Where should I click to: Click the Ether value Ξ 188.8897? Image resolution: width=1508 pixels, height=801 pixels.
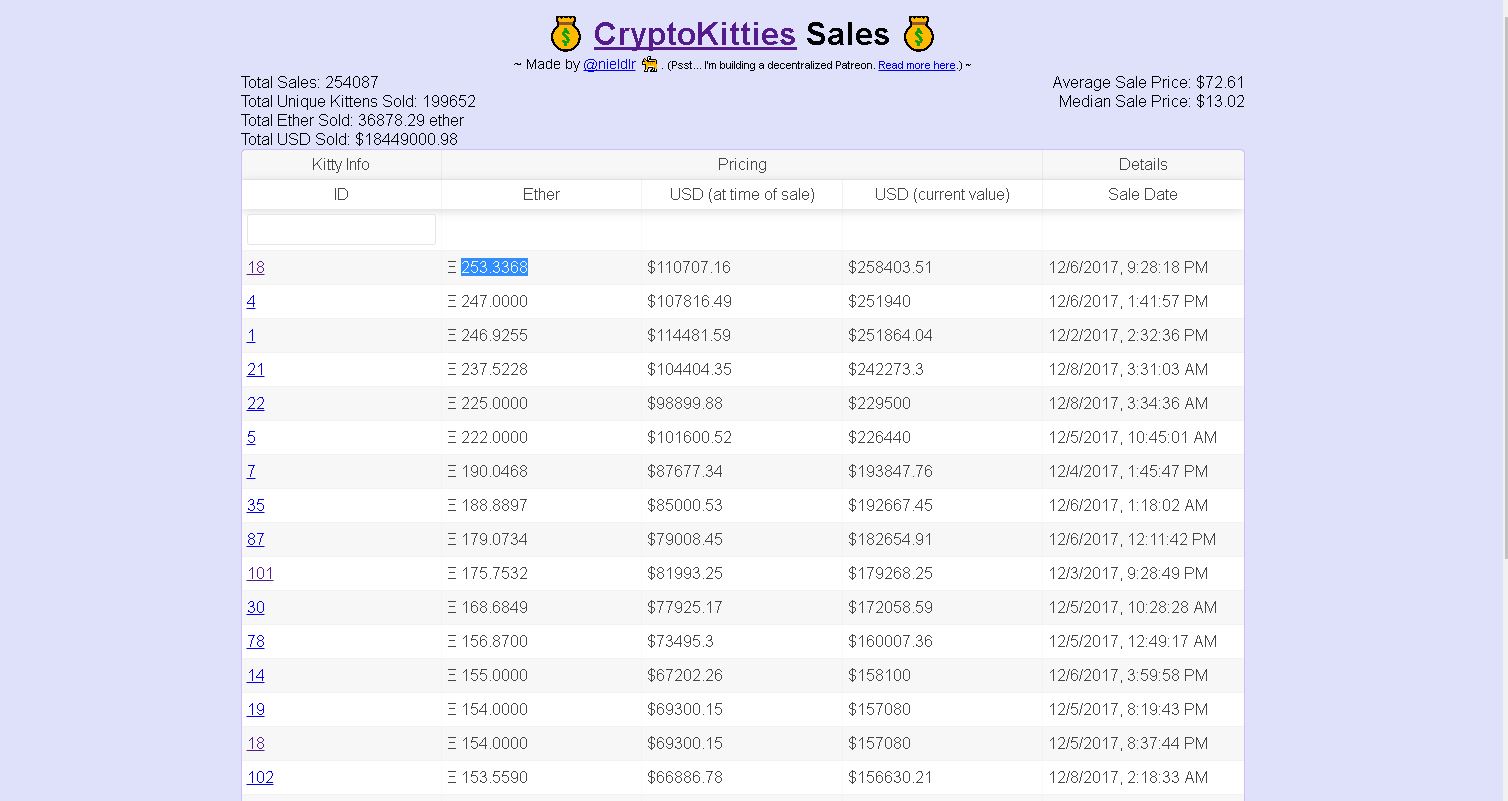(488, 505)
